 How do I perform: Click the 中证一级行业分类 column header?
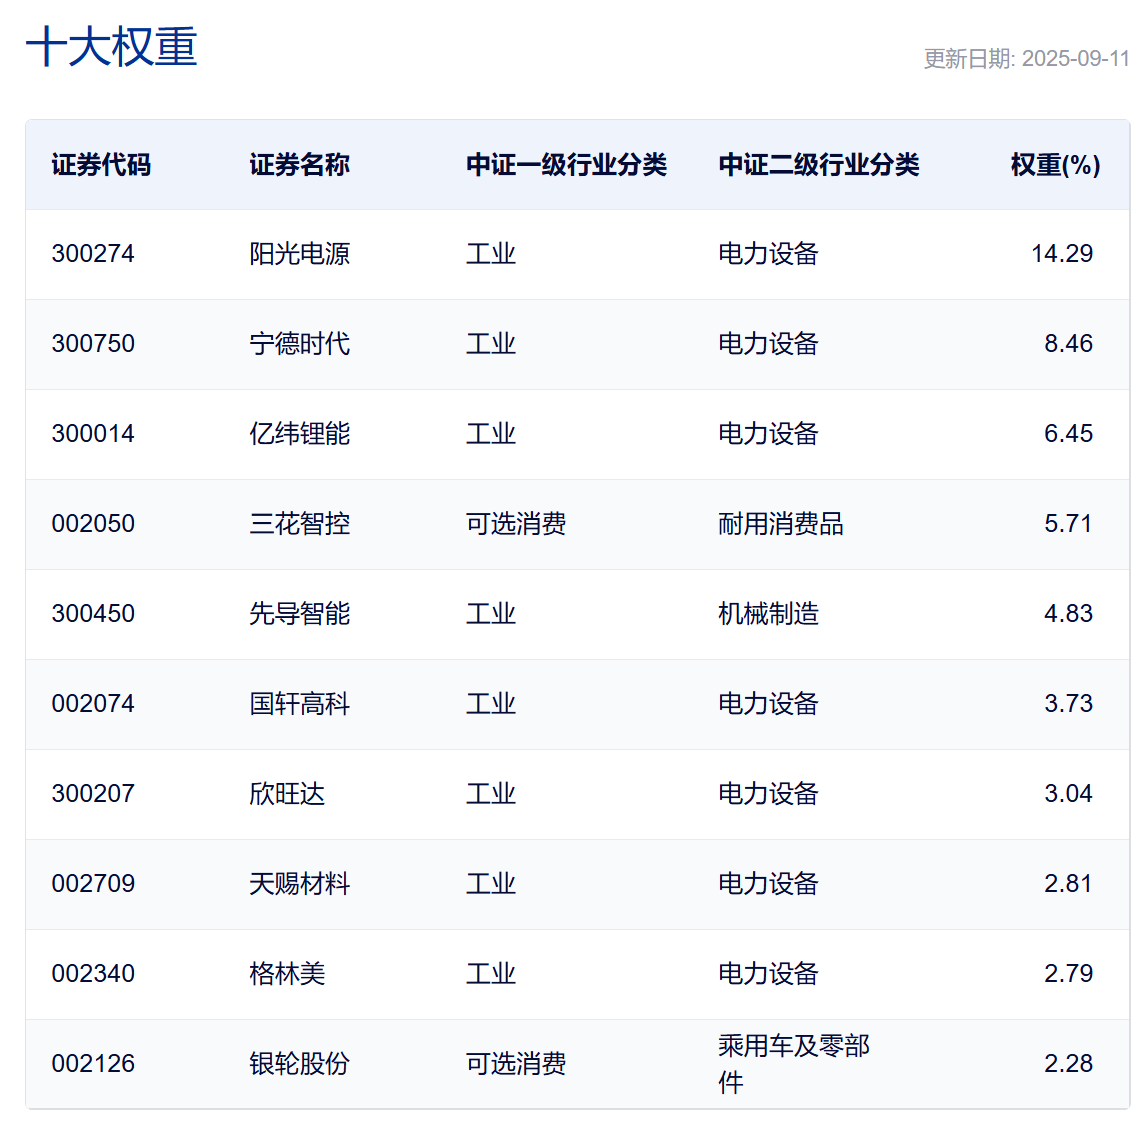coord(566,164)
